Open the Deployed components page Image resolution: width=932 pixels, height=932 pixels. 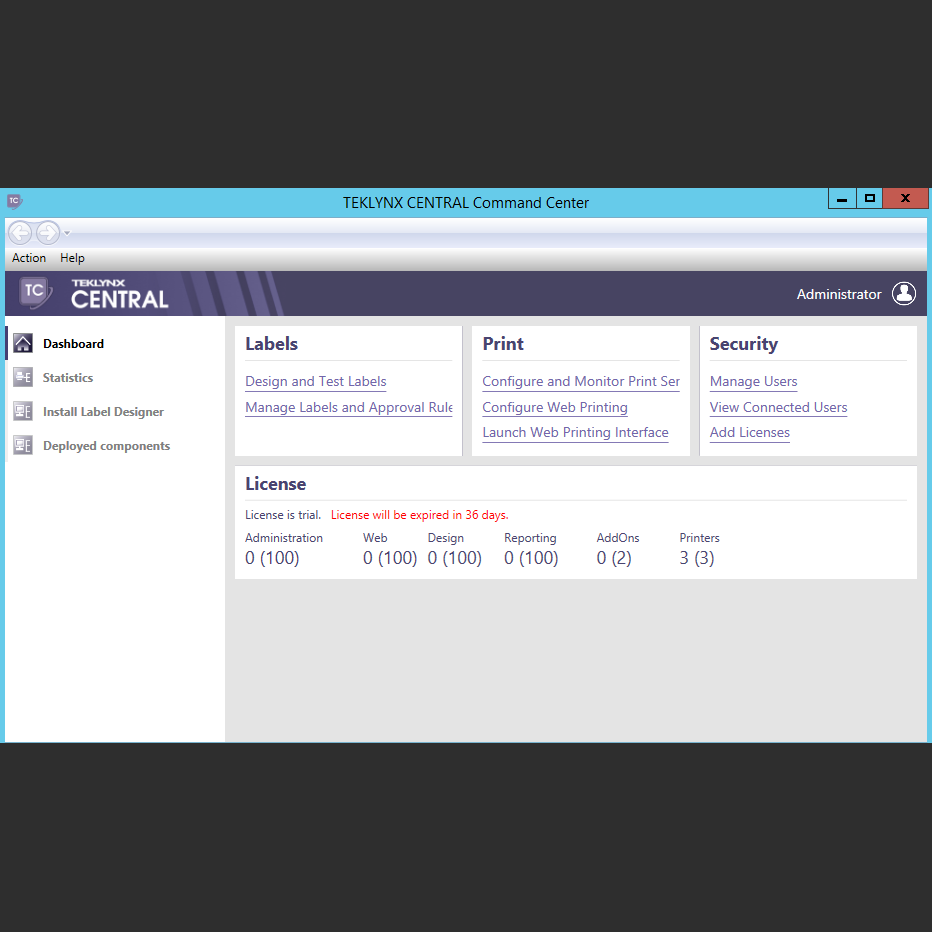pos(106,446)
